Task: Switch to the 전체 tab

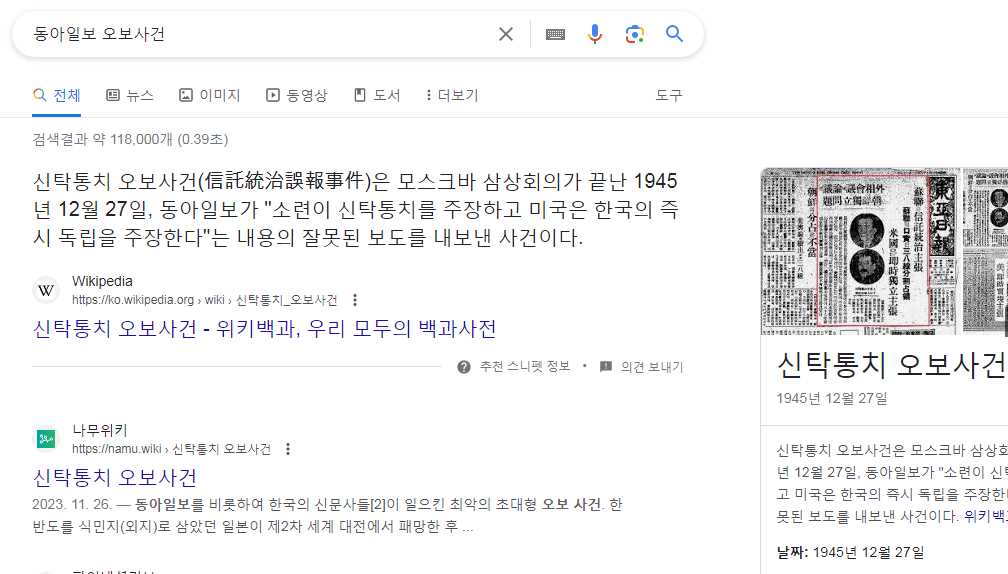Action: point(57,96)
